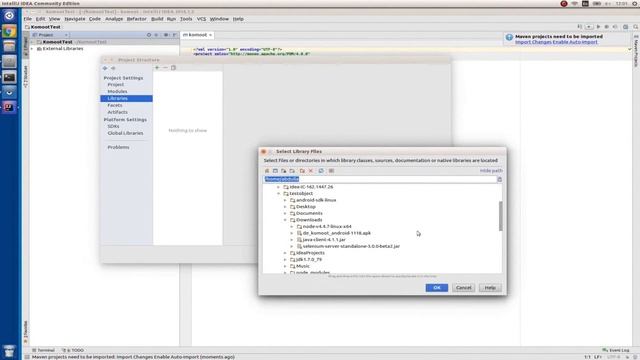The image size is (640, 360).
Task: Toggle show hidden files icon in file chooser
Action: [x=331, y=171]
